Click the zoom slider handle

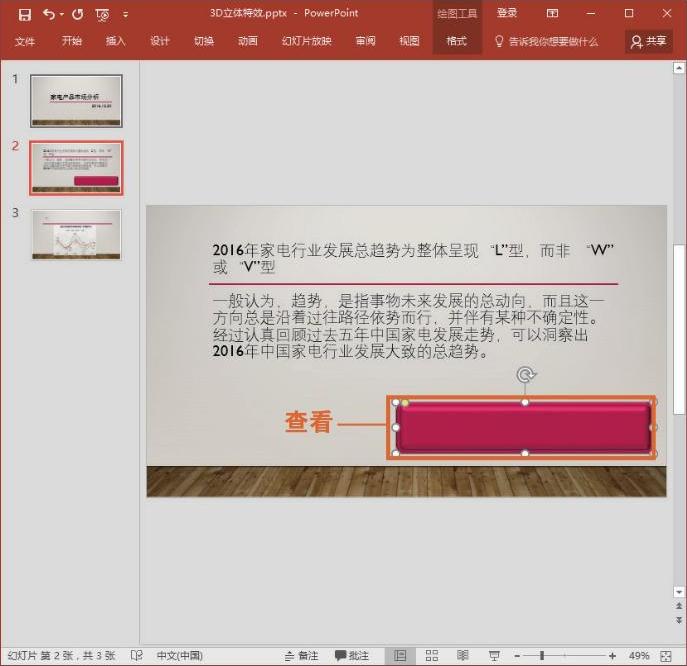[x=542, y=656]
